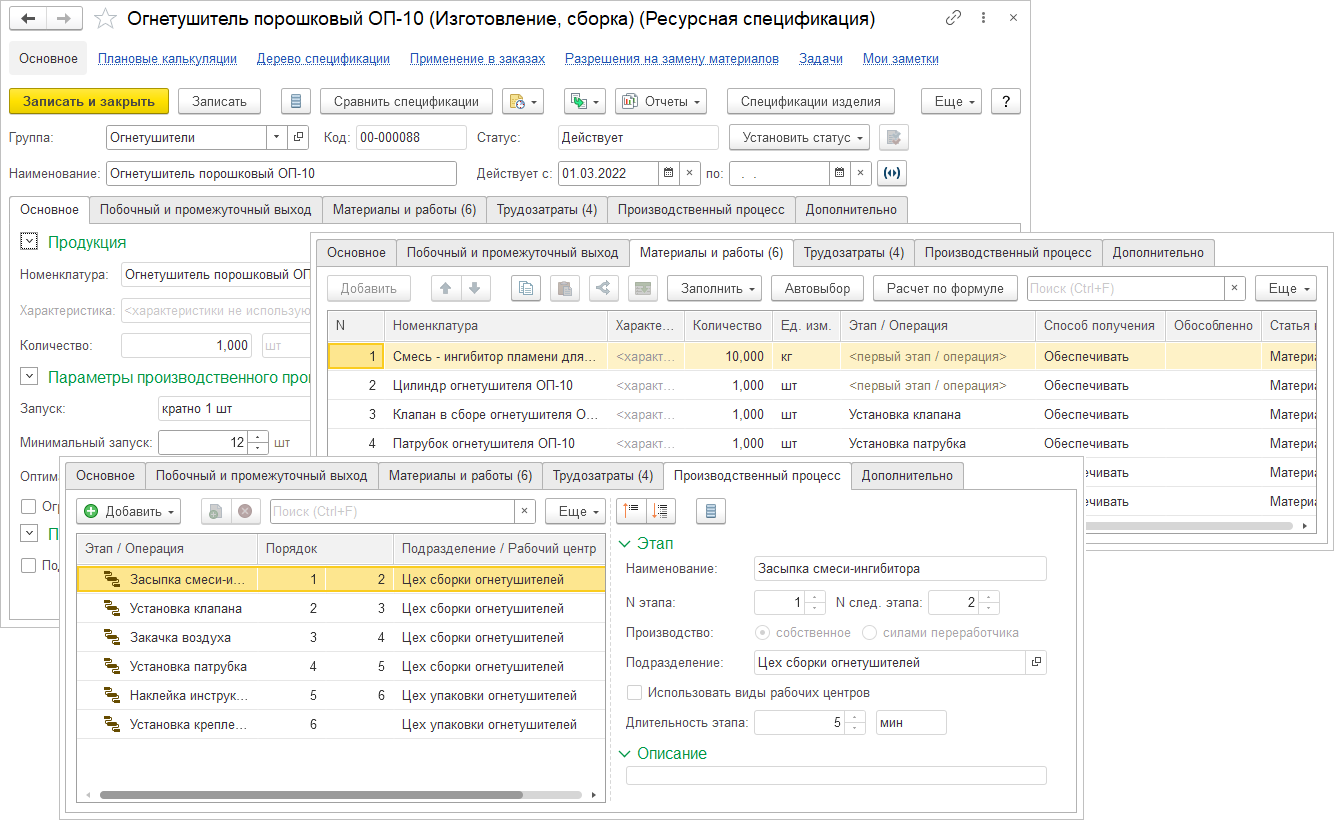1338x826 pixels.
Task: Click the move row up arrow icon
Action: pos(446,288)
